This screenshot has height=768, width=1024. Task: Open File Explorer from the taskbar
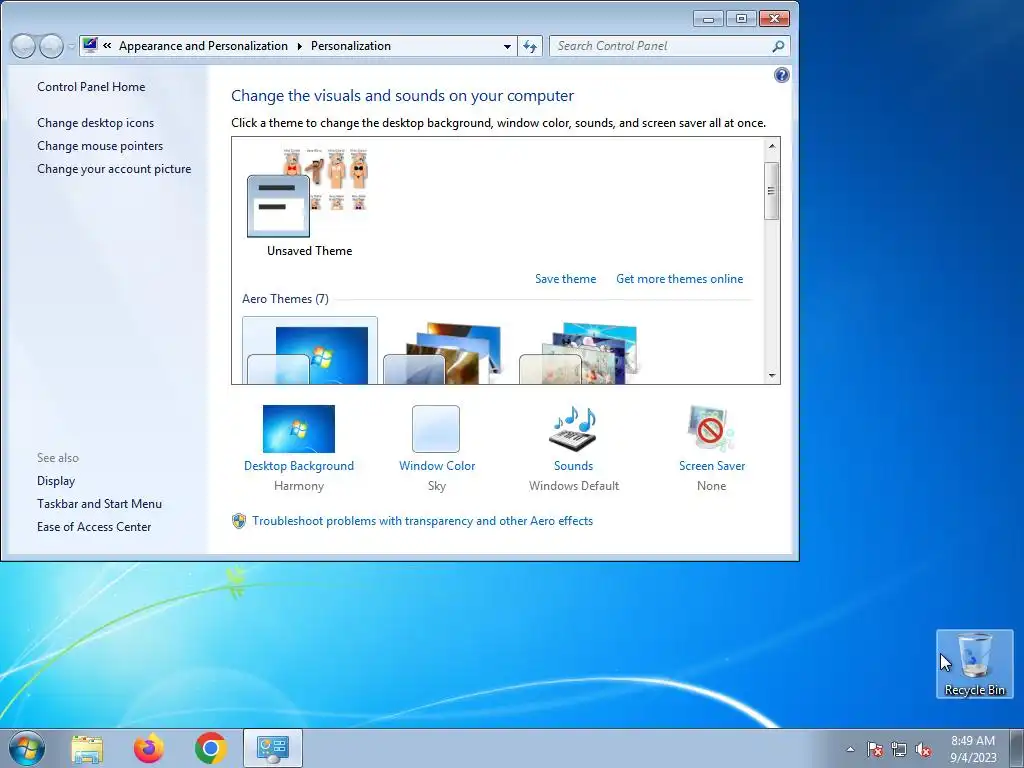[87, 748]
